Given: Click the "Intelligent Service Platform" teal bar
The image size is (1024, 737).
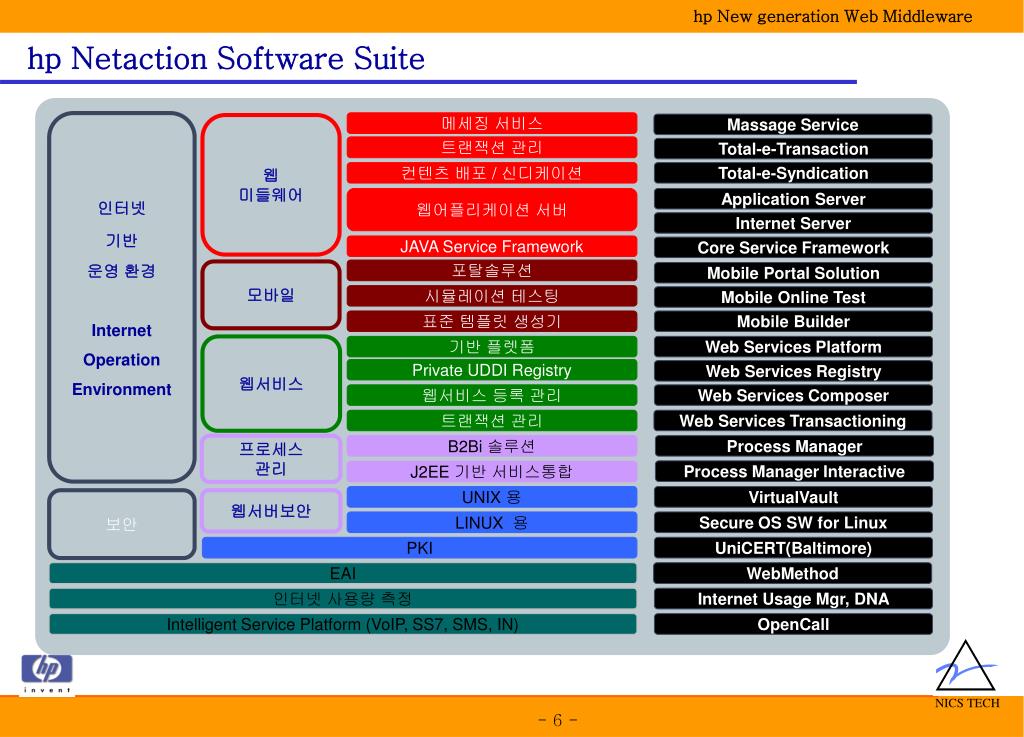Looking at the screenshot, I should (x=343, y=624).
